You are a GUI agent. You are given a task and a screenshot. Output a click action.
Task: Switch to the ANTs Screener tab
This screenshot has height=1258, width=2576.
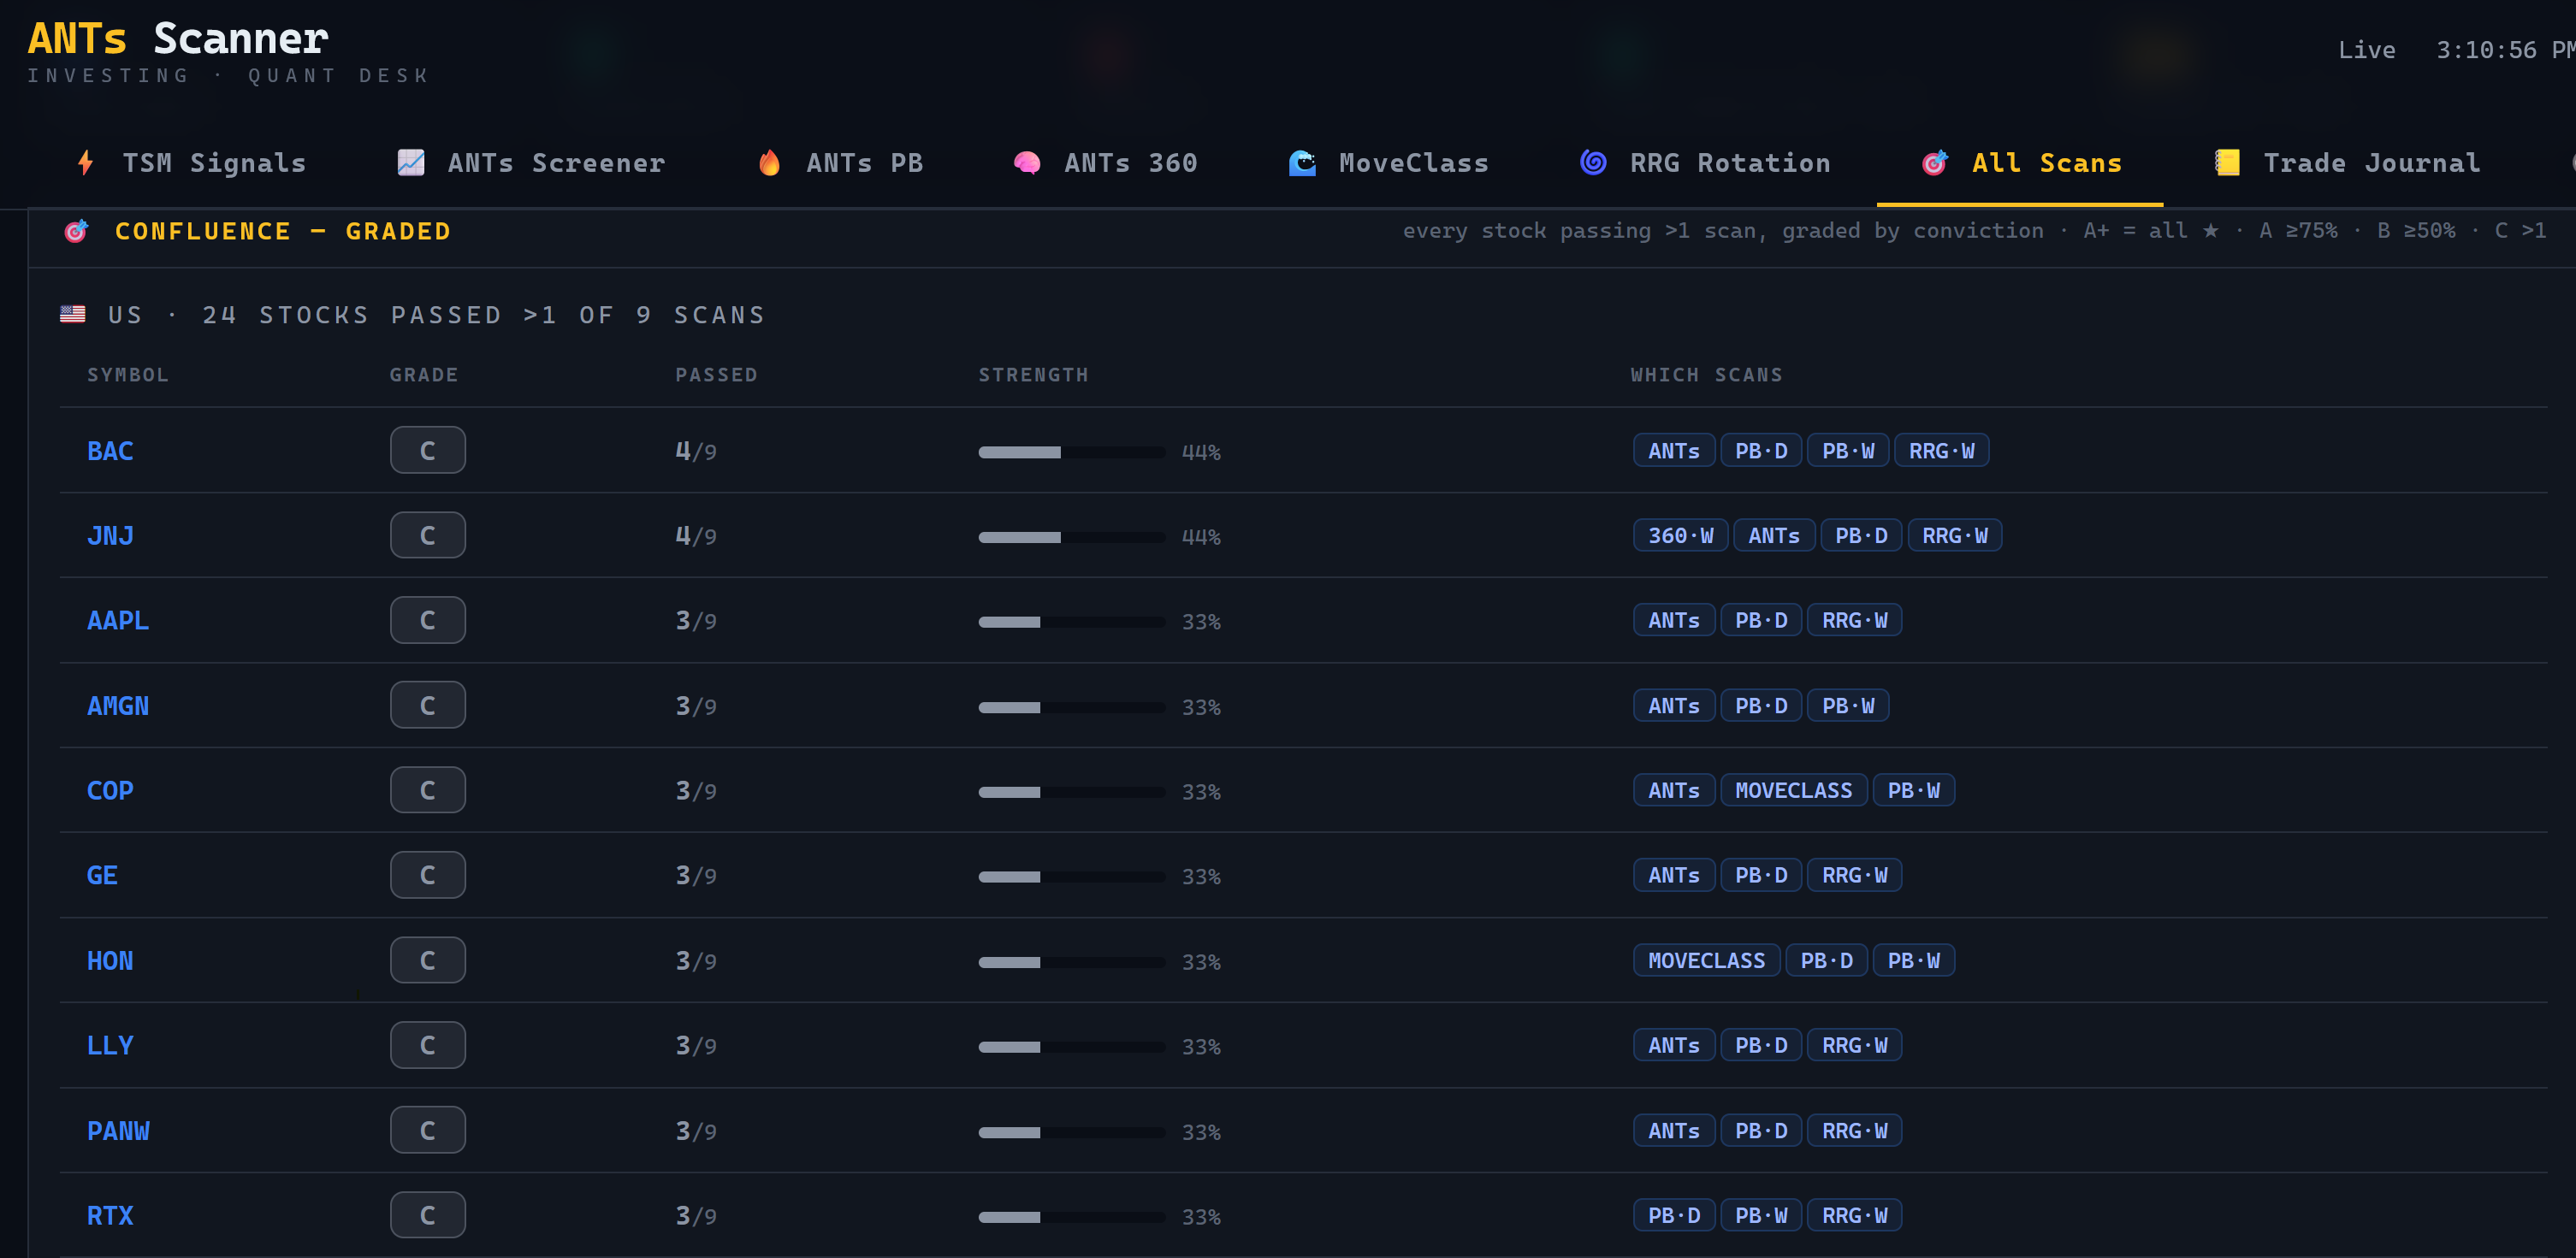[x=531, y=163]
